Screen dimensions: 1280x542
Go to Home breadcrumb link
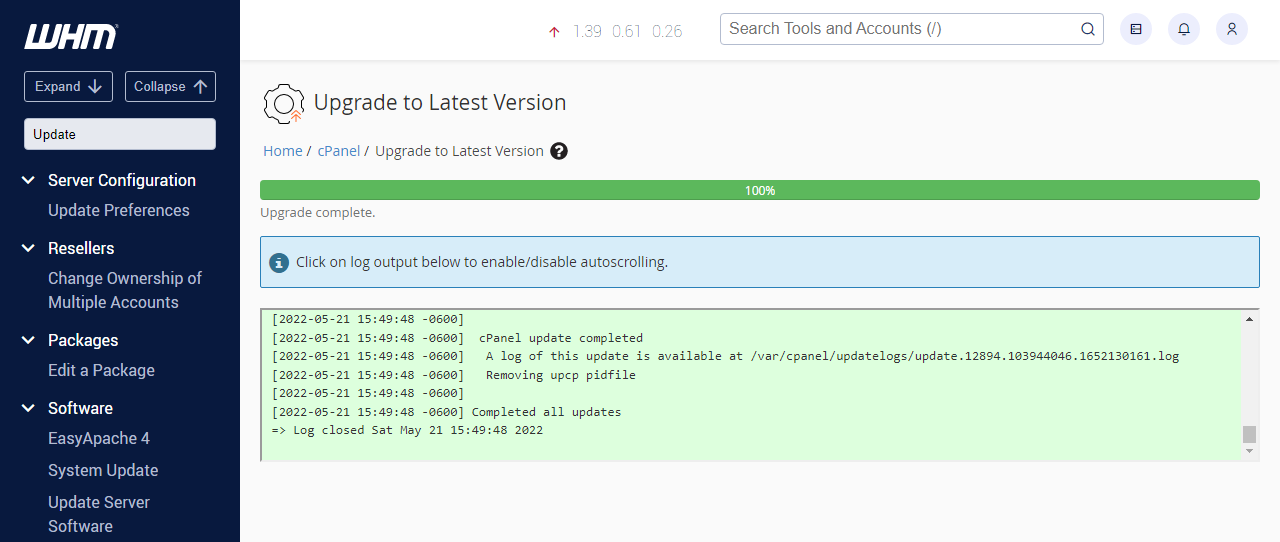pos(282,151)
